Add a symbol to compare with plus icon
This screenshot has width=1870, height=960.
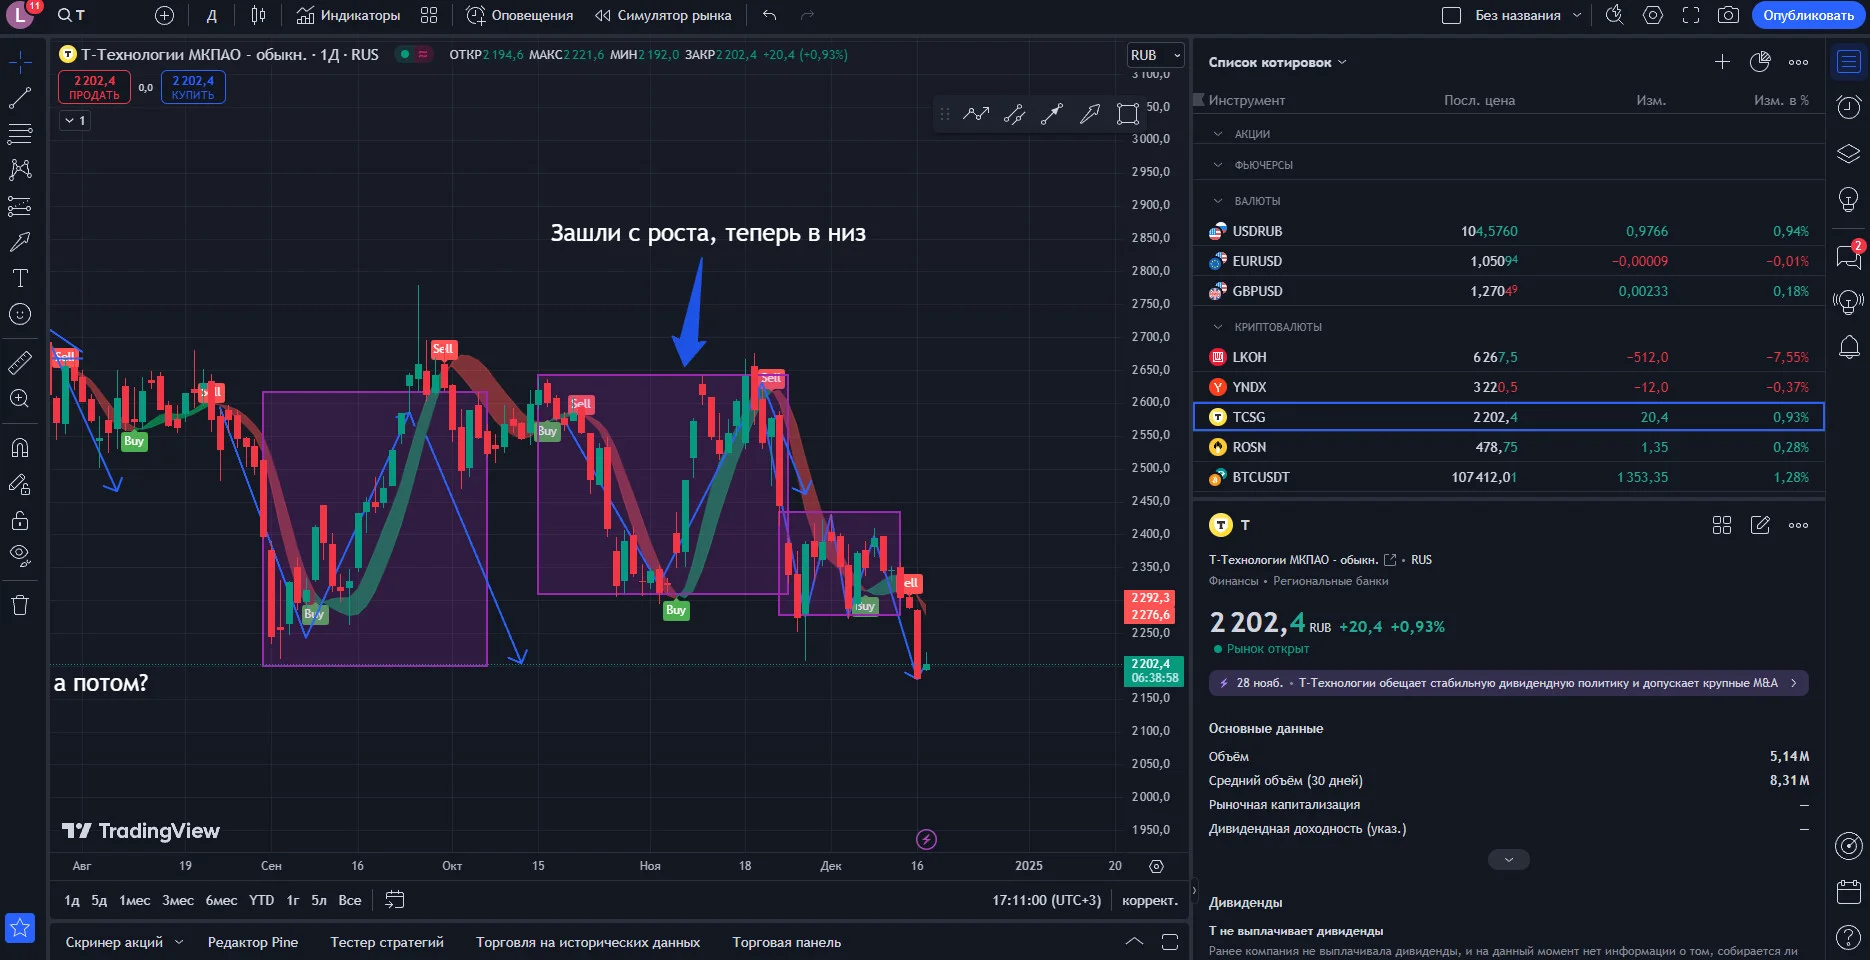pos(165,15)
